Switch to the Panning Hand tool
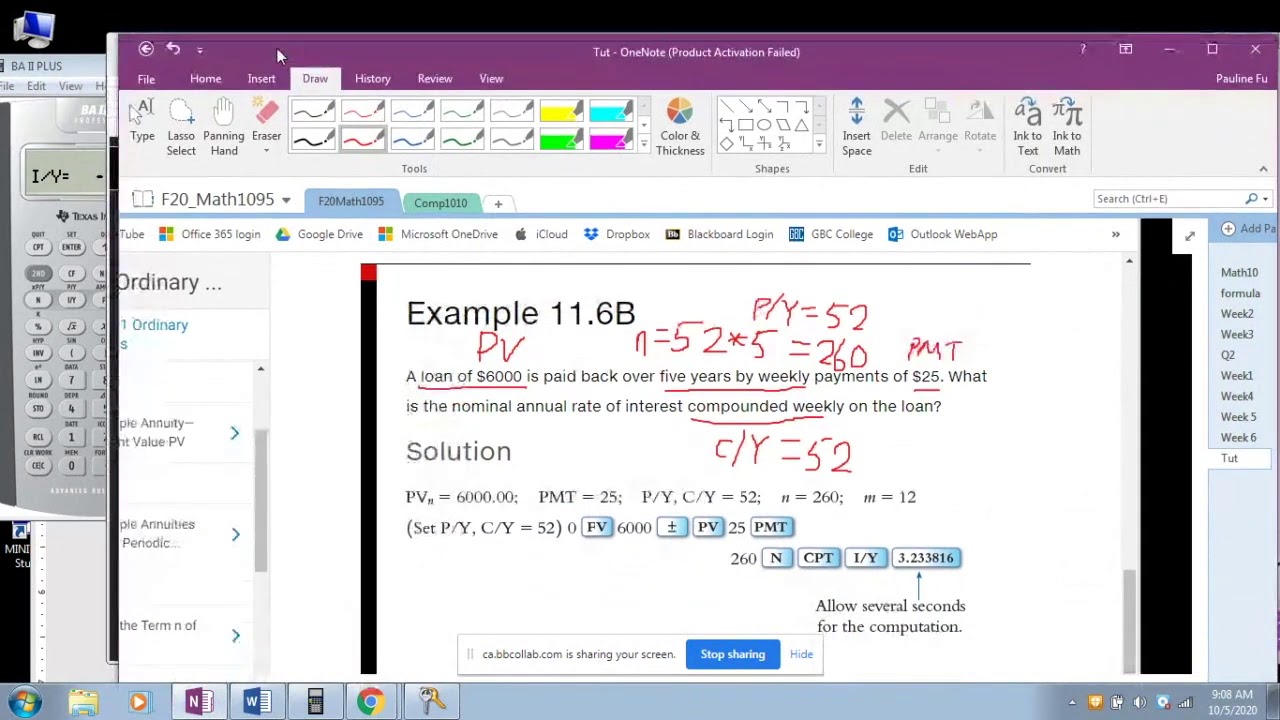The image size is (1280, 720). [223, 127]
